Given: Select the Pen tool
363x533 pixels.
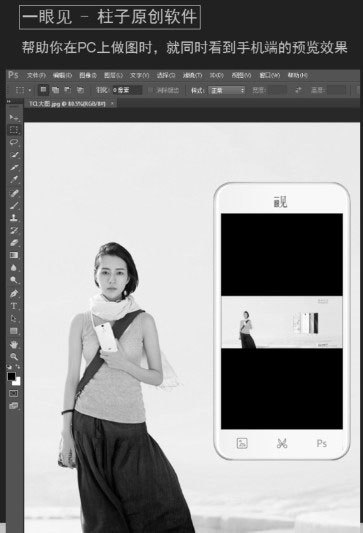Looking at the screenshot, I should pos(14,293).
